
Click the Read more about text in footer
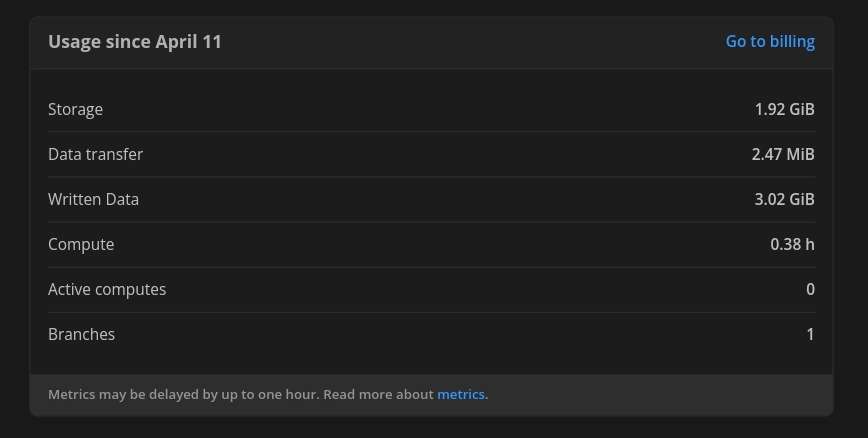coord(380,395)
